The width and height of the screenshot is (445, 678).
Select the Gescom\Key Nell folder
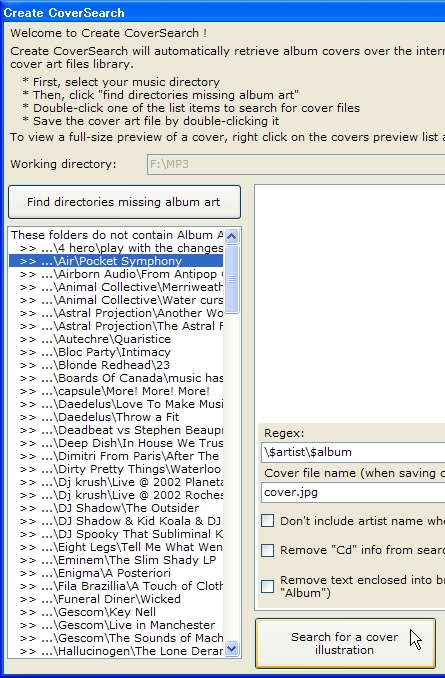(116, 612)
